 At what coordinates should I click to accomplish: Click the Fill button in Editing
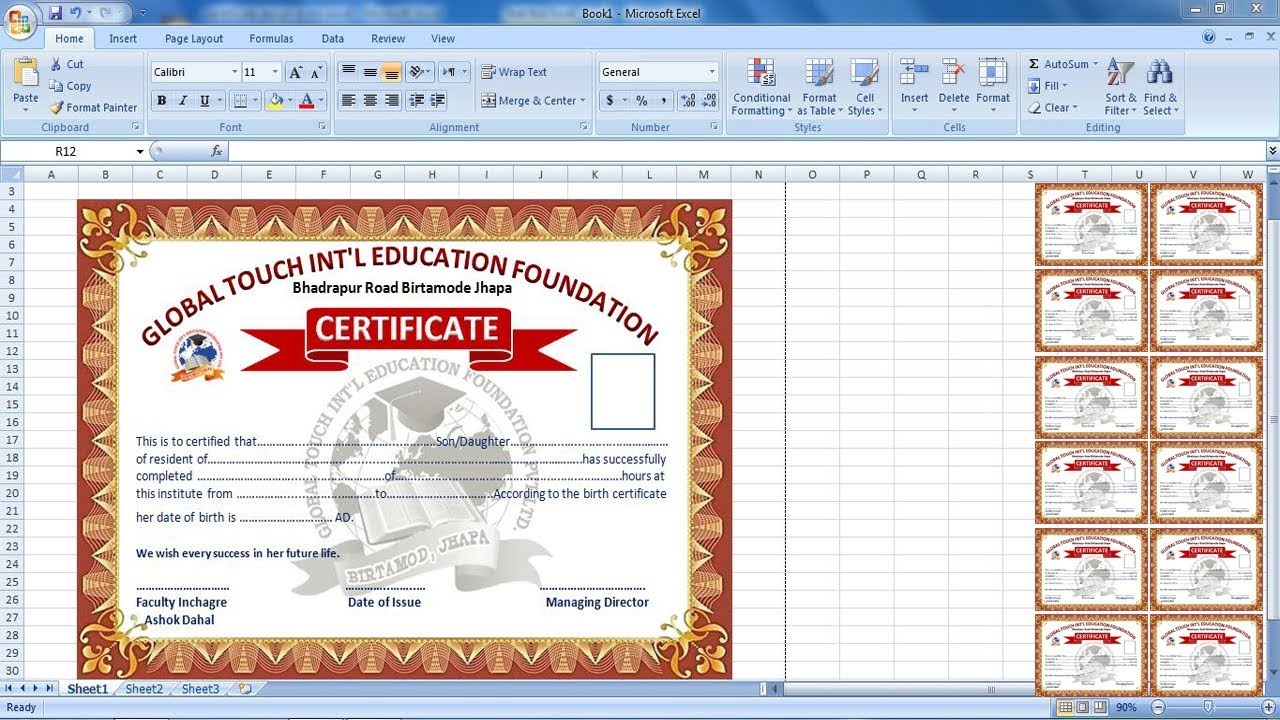click(x=1049, y=86)
